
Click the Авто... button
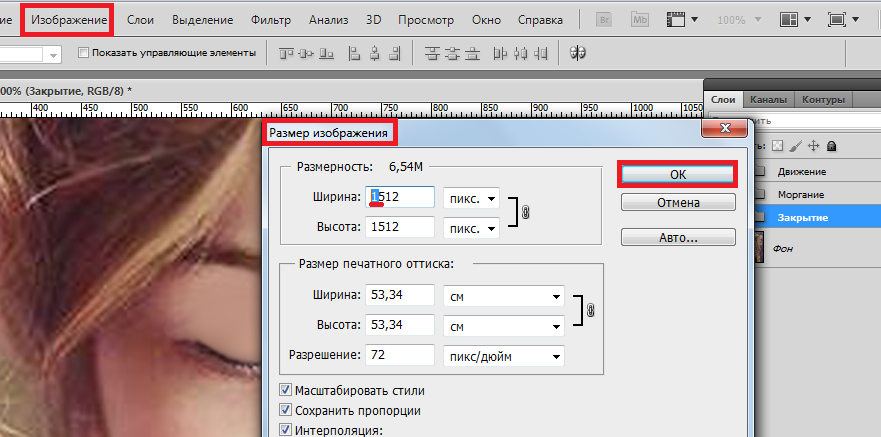point(678,237)
